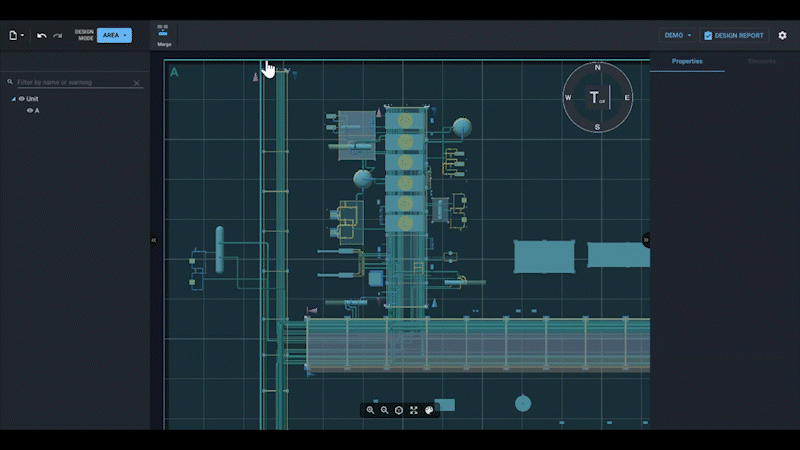This screenshot has height=450, width=800.
Task: Select the area A label on the canvas
Action: click(x=174, y=72)
